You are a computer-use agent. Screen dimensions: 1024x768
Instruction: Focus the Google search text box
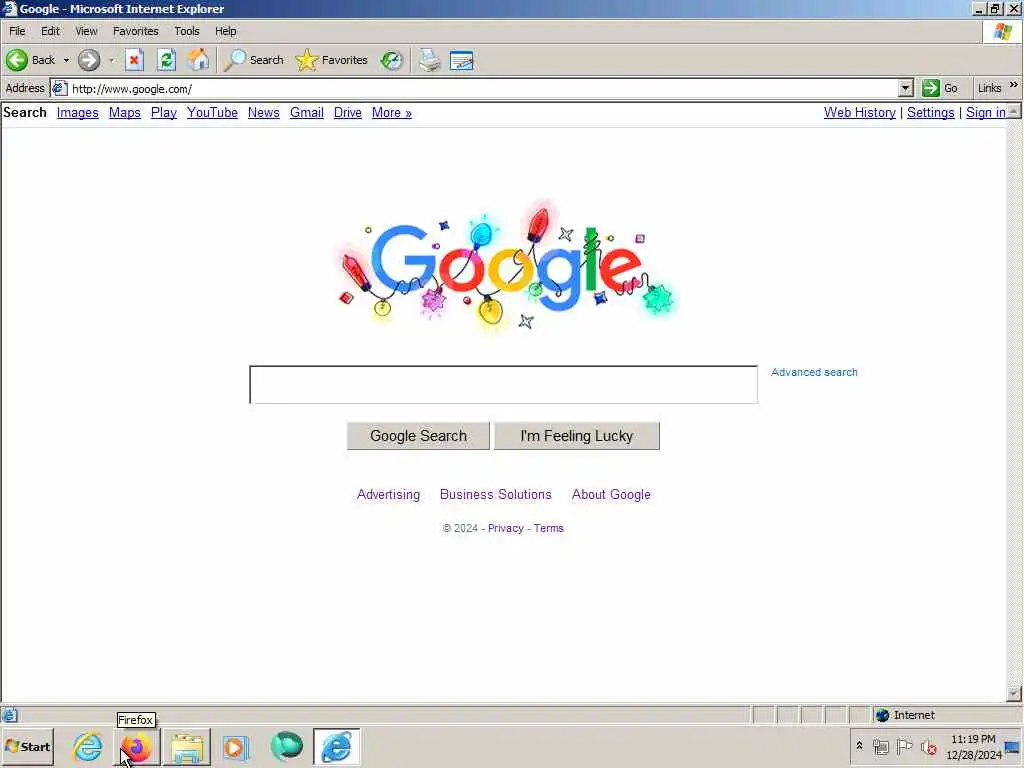504,385
